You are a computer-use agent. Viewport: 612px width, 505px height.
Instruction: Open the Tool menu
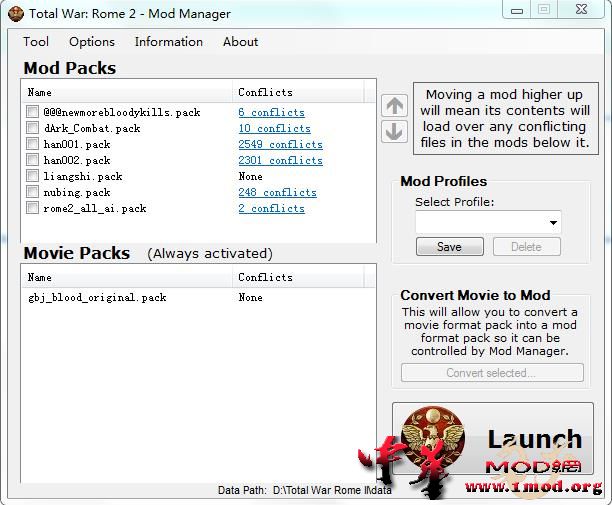point(36,42)
